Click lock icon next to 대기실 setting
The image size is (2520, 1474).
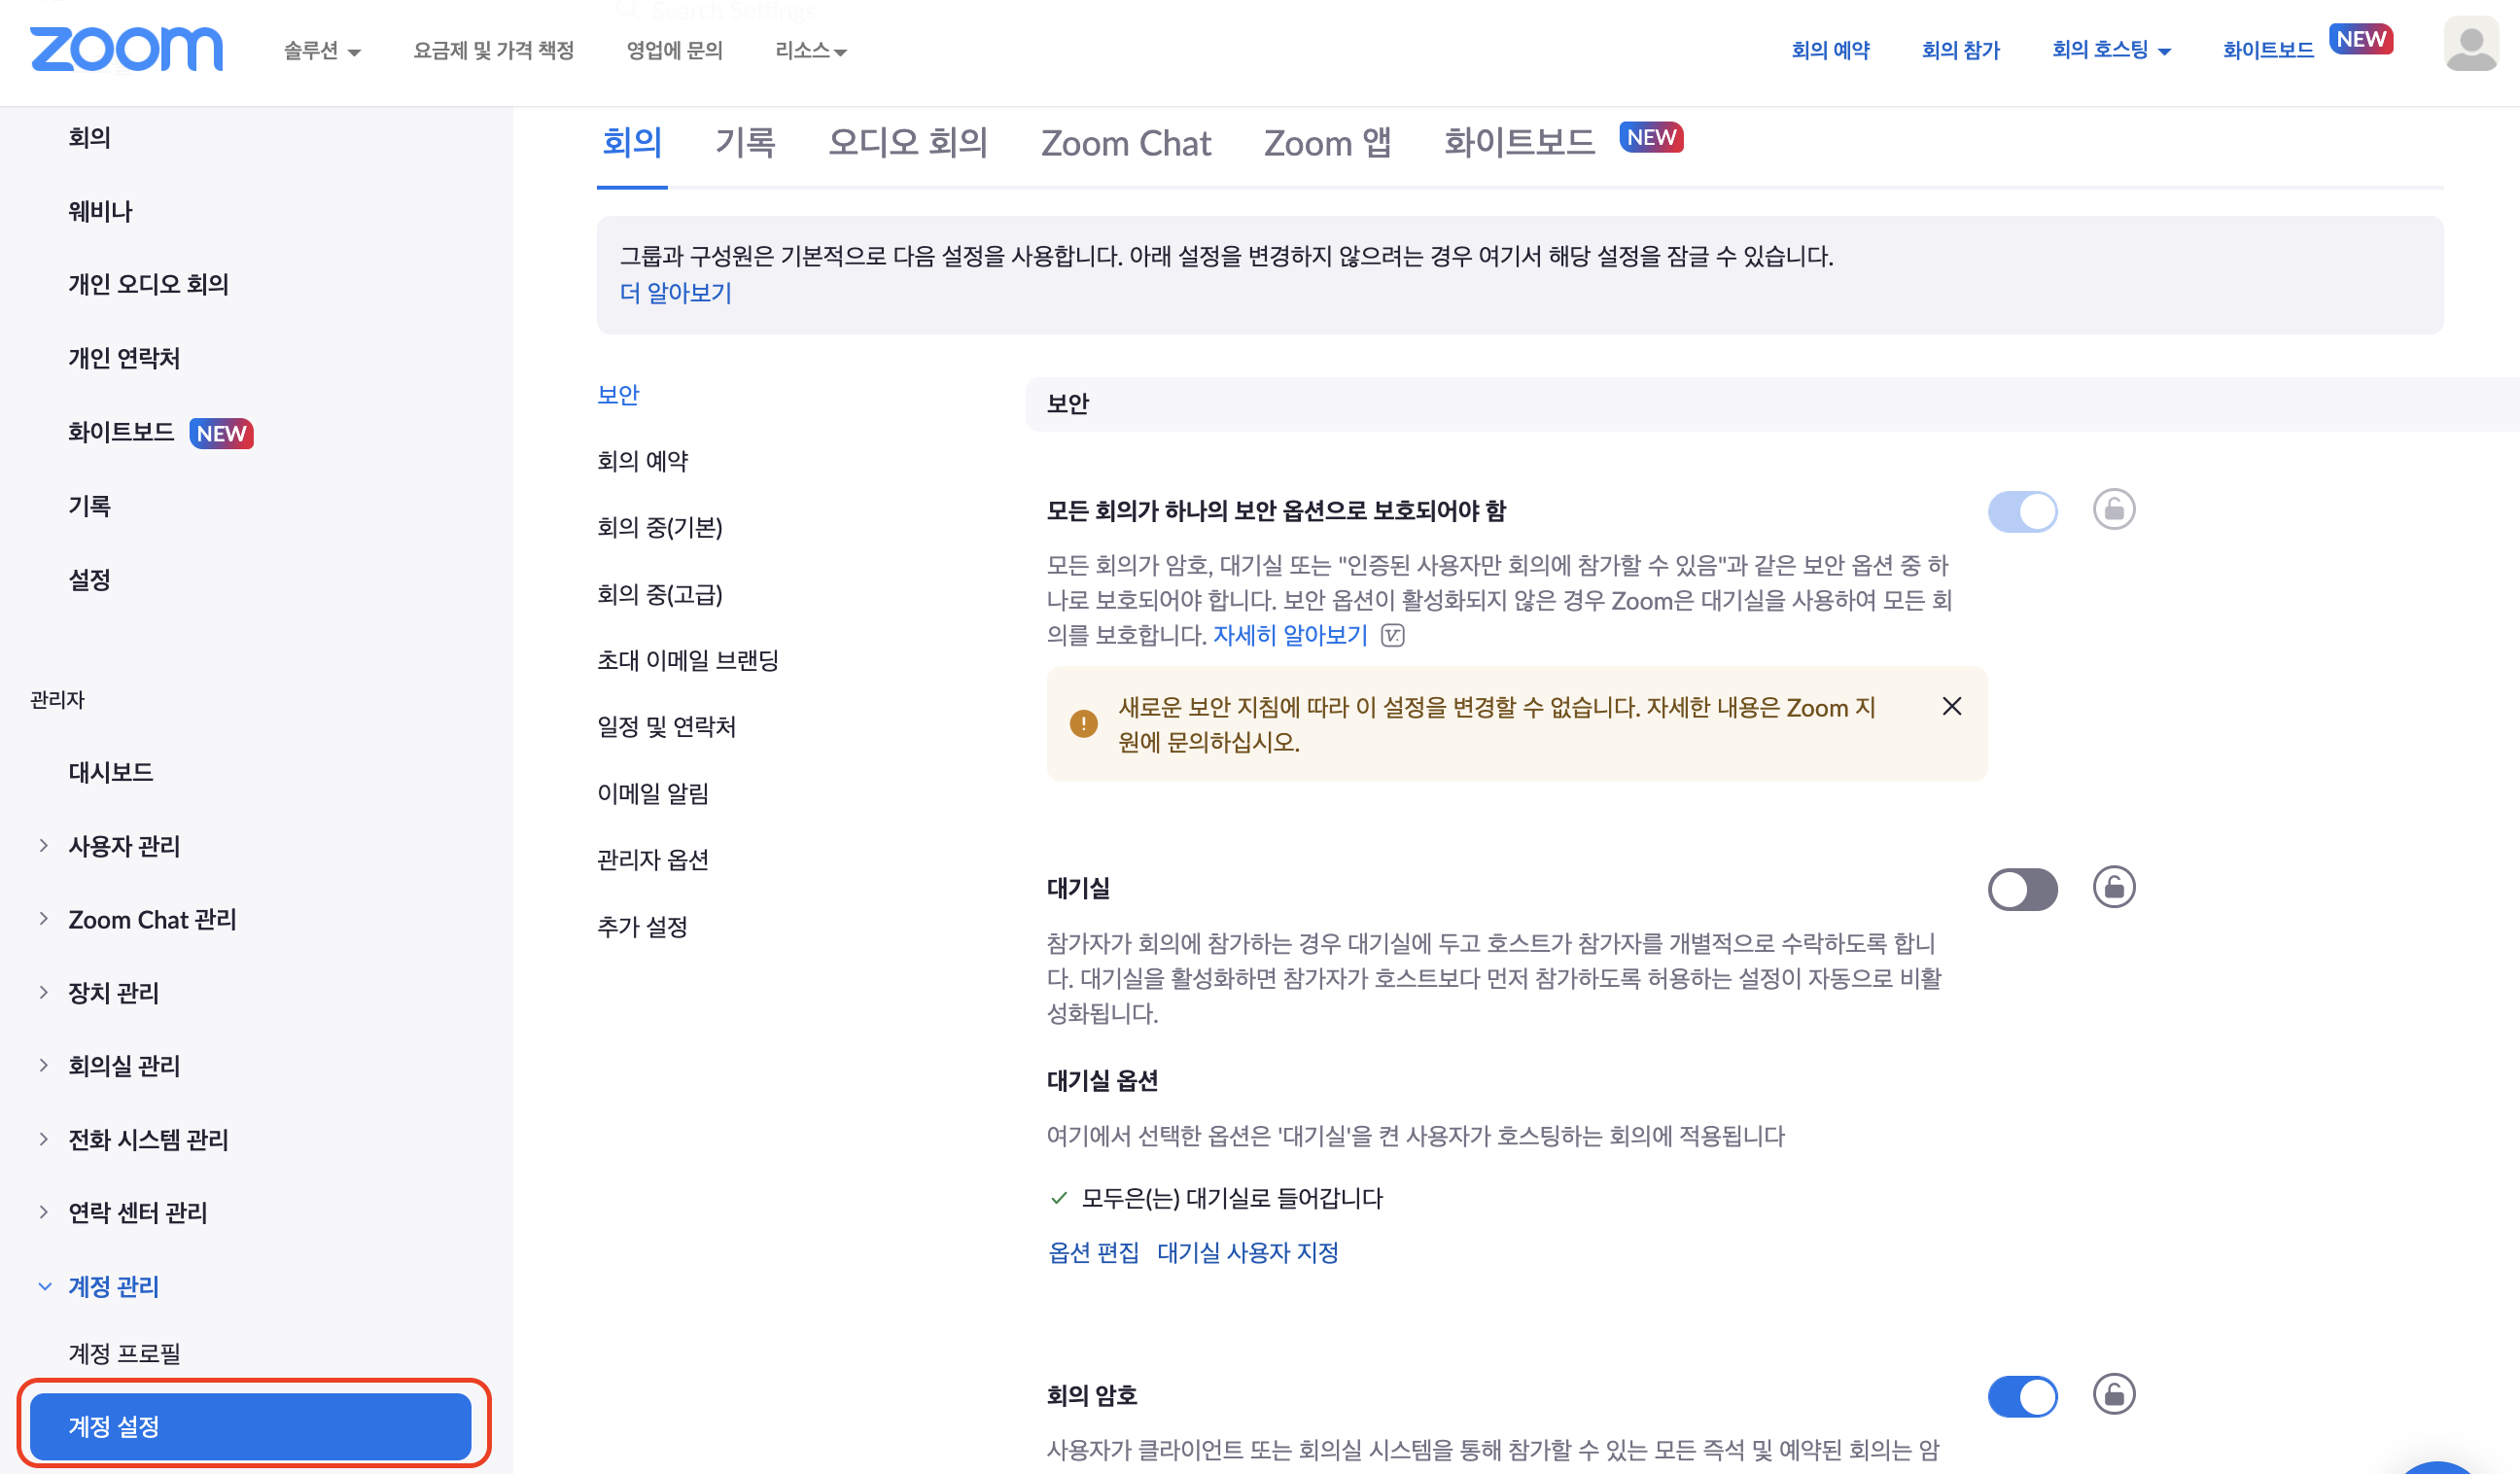click(2113, 887)
